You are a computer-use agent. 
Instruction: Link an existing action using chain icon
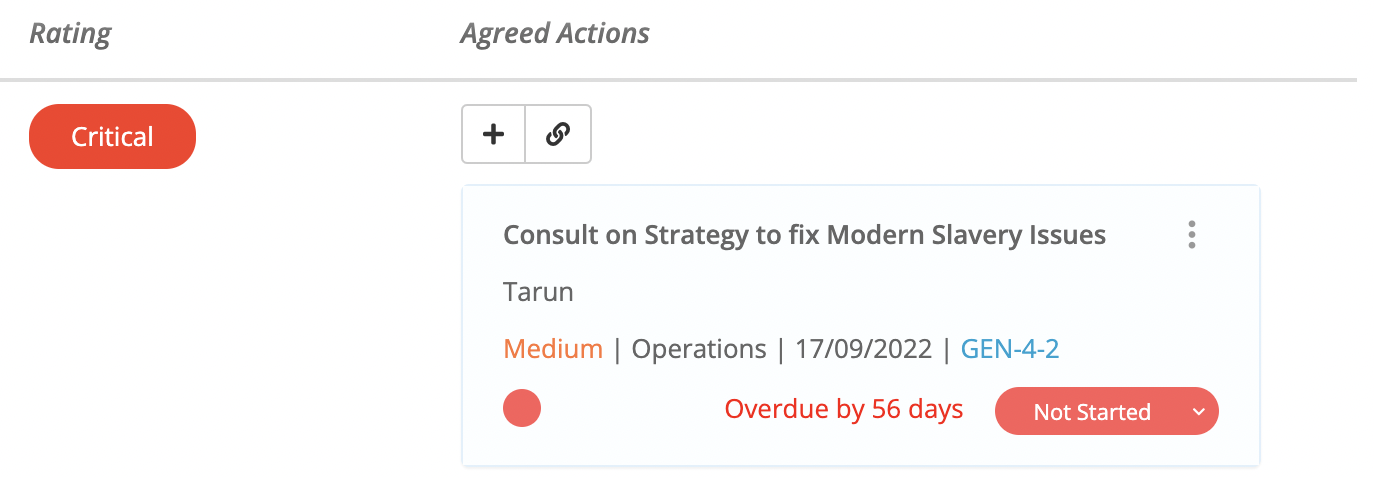[558, 134]
